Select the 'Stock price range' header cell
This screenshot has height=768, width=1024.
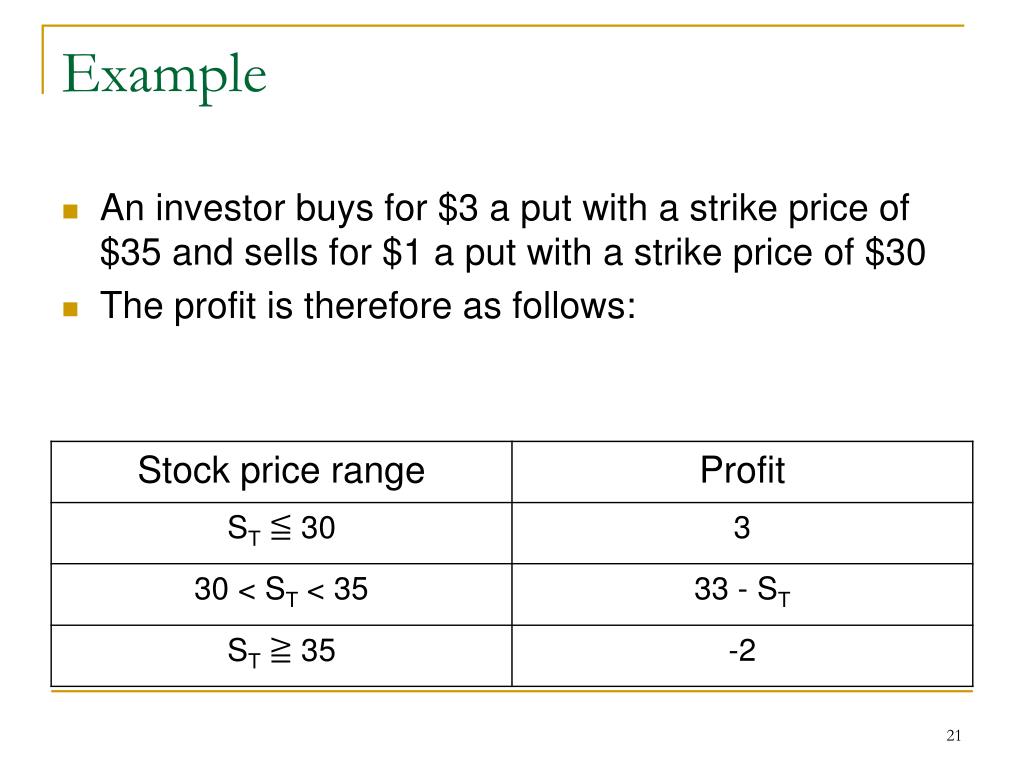[281, 472]
